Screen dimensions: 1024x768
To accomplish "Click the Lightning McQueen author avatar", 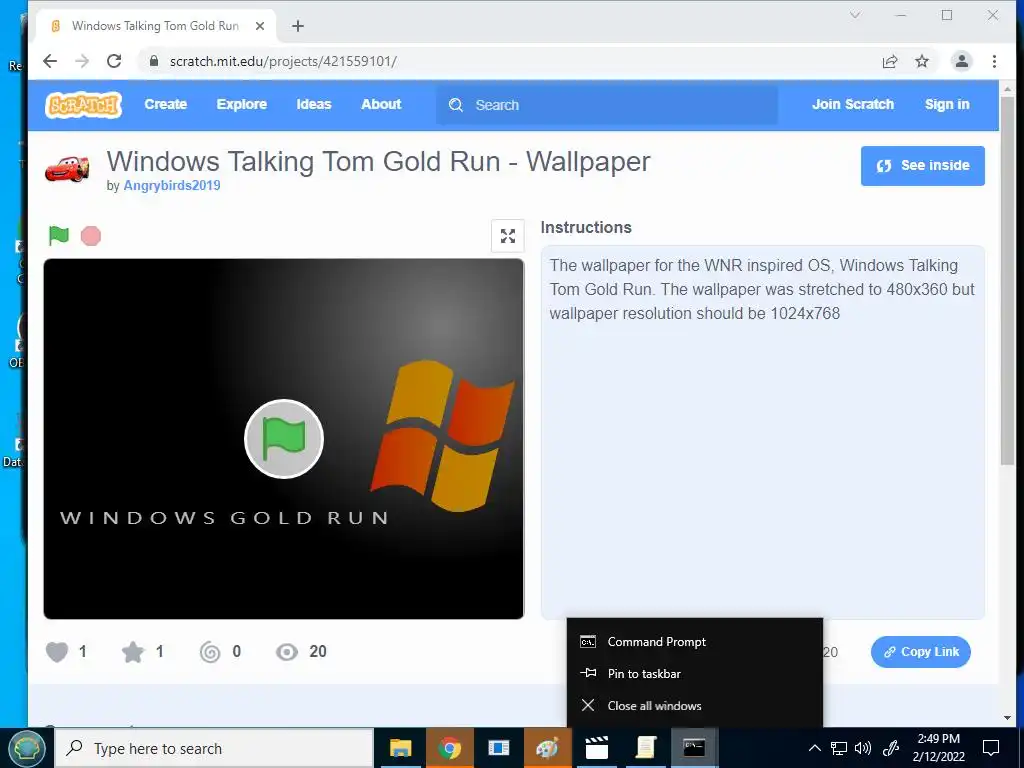I will [x=67, y=168].
